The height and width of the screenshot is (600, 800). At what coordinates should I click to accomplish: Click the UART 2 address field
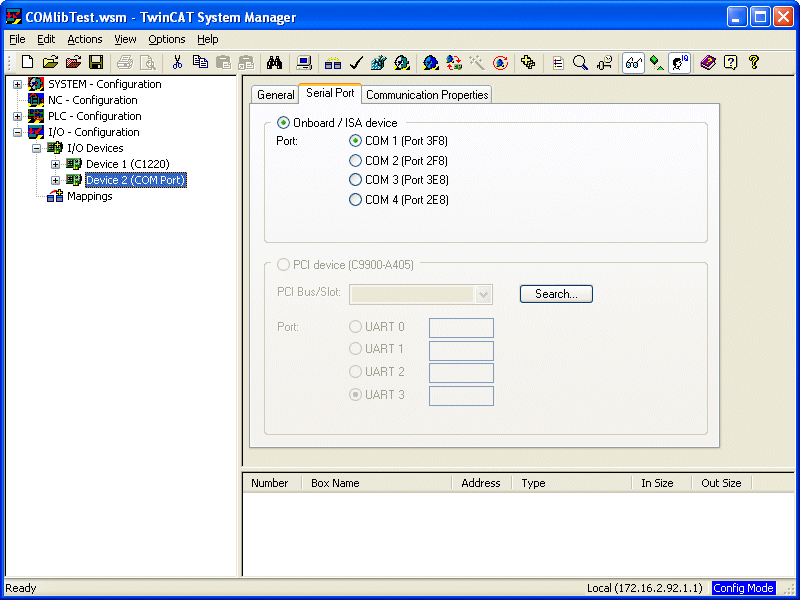(x=461, y=373)
